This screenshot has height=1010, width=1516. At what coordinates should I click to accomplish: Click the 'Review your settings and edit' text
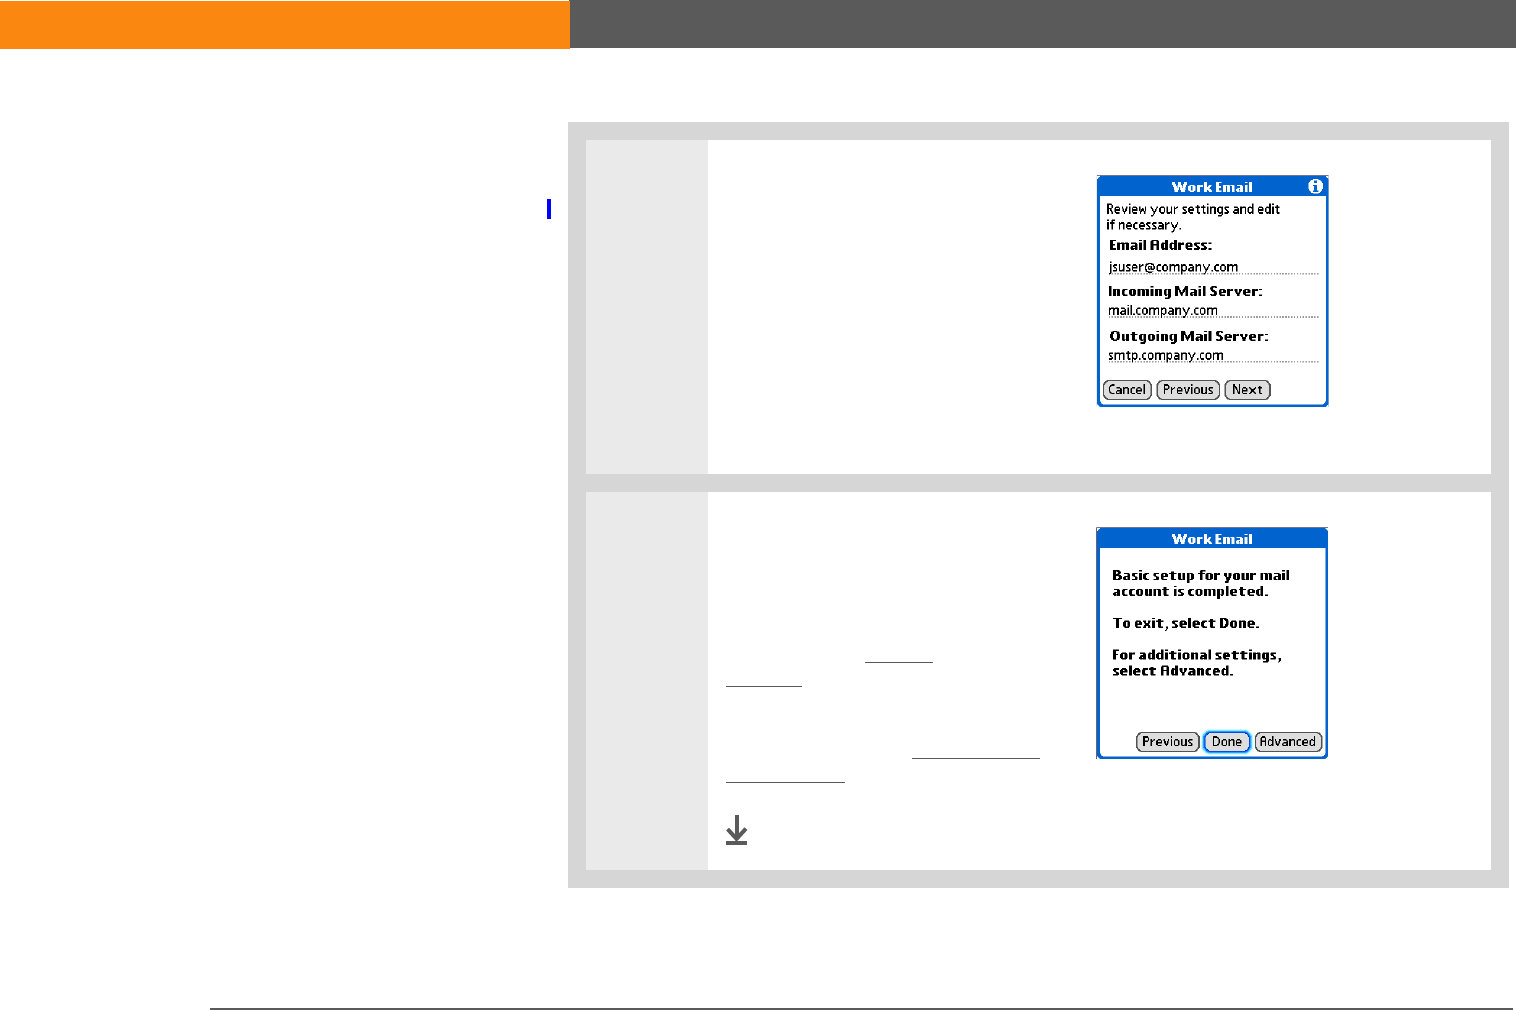click(x=1193, y=209)
